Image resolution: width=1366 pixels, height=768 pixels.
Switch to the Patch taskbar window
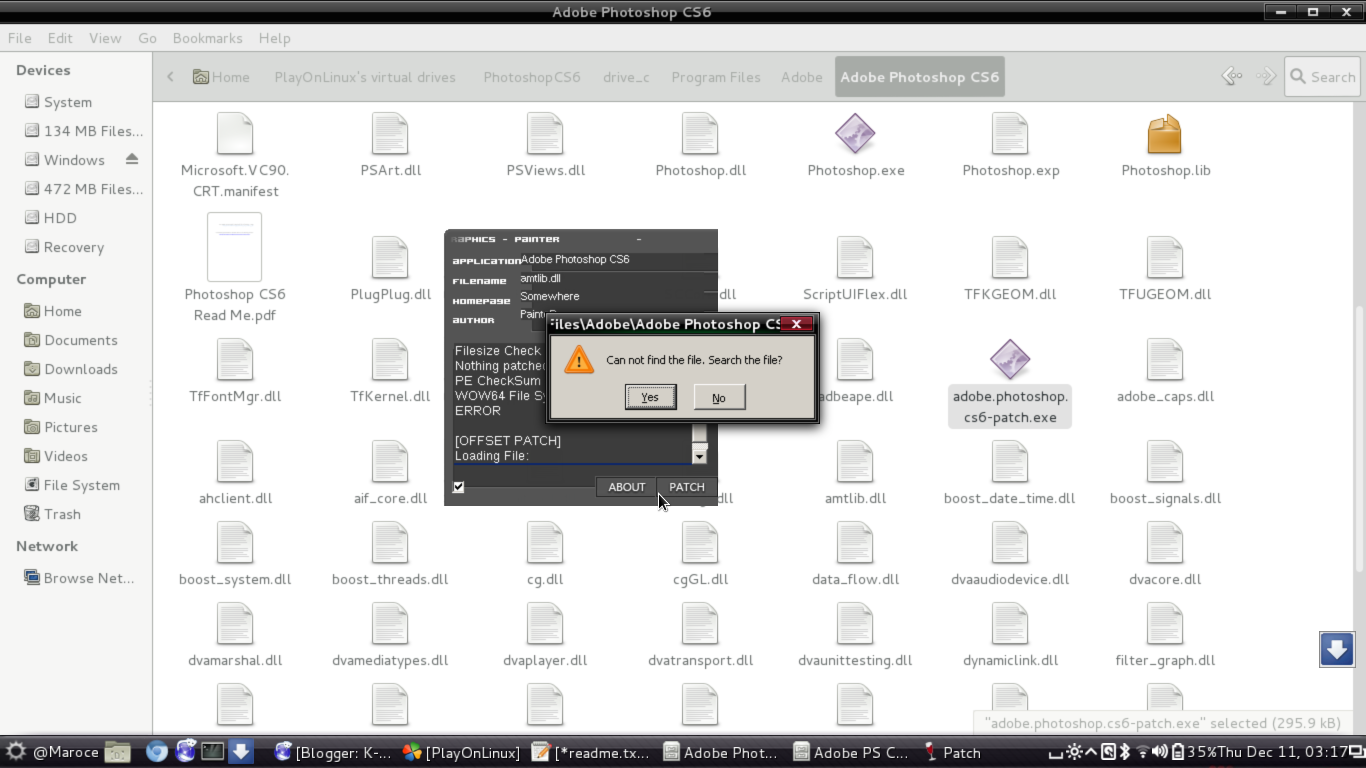click(x=952, y=752)
